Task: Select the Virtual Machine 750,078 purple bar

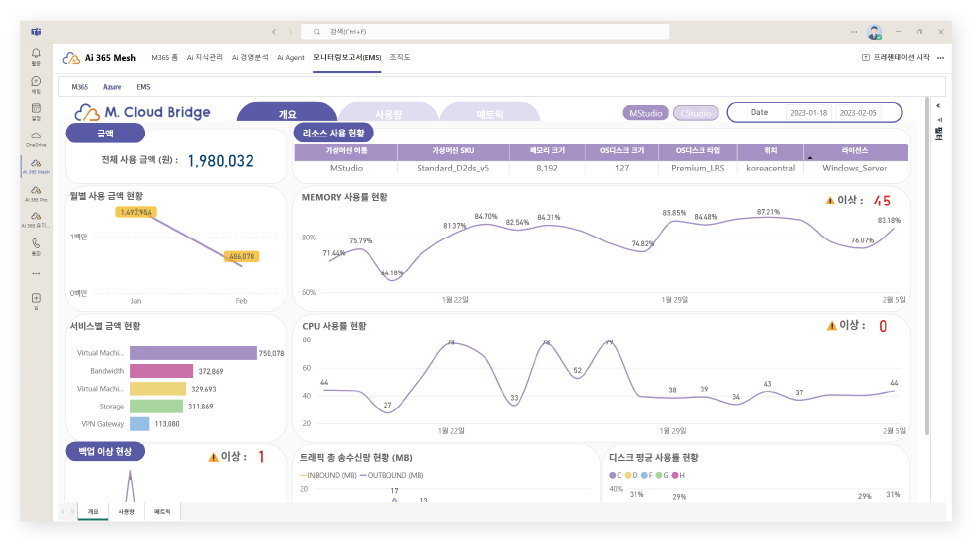Action: coord(193,353)
